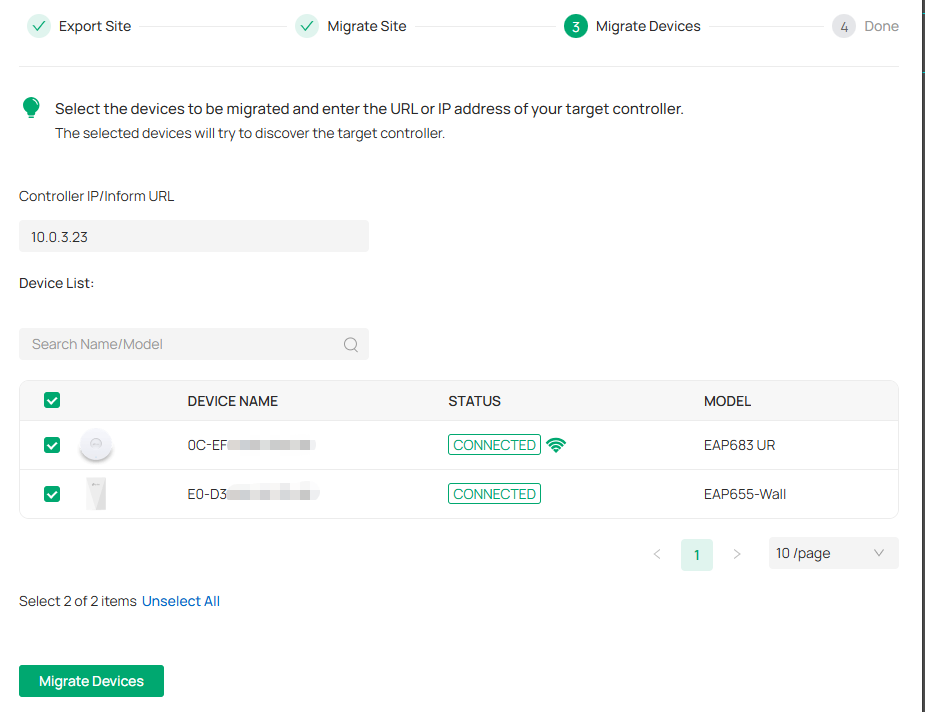Click the search magnifier icon
Screen dimensions: 925x712
tap(351, 344)
